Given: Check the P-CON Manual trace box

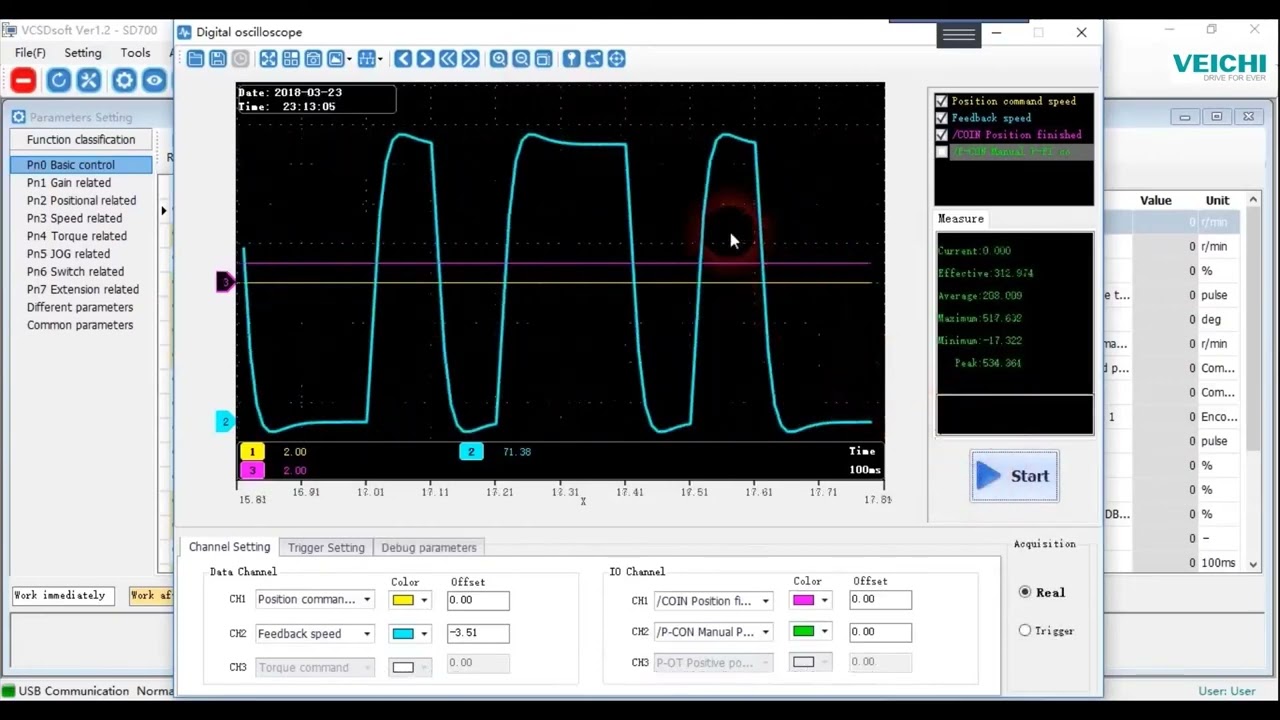Looking at the screenshot, I should [x=941, y=152].
